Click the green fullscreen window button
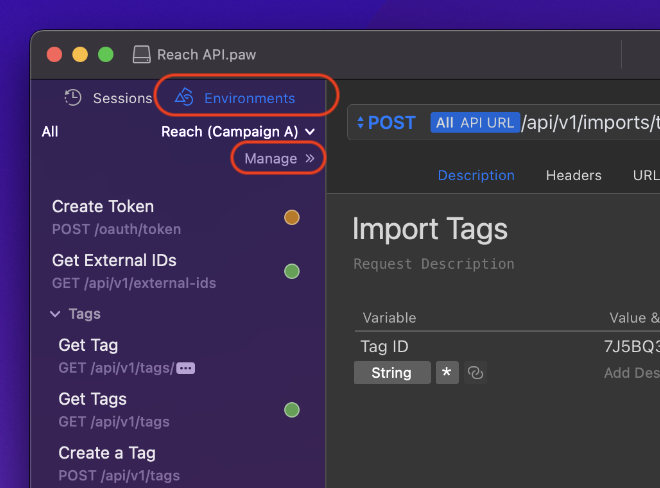The image size is (660, 488). 106,55
